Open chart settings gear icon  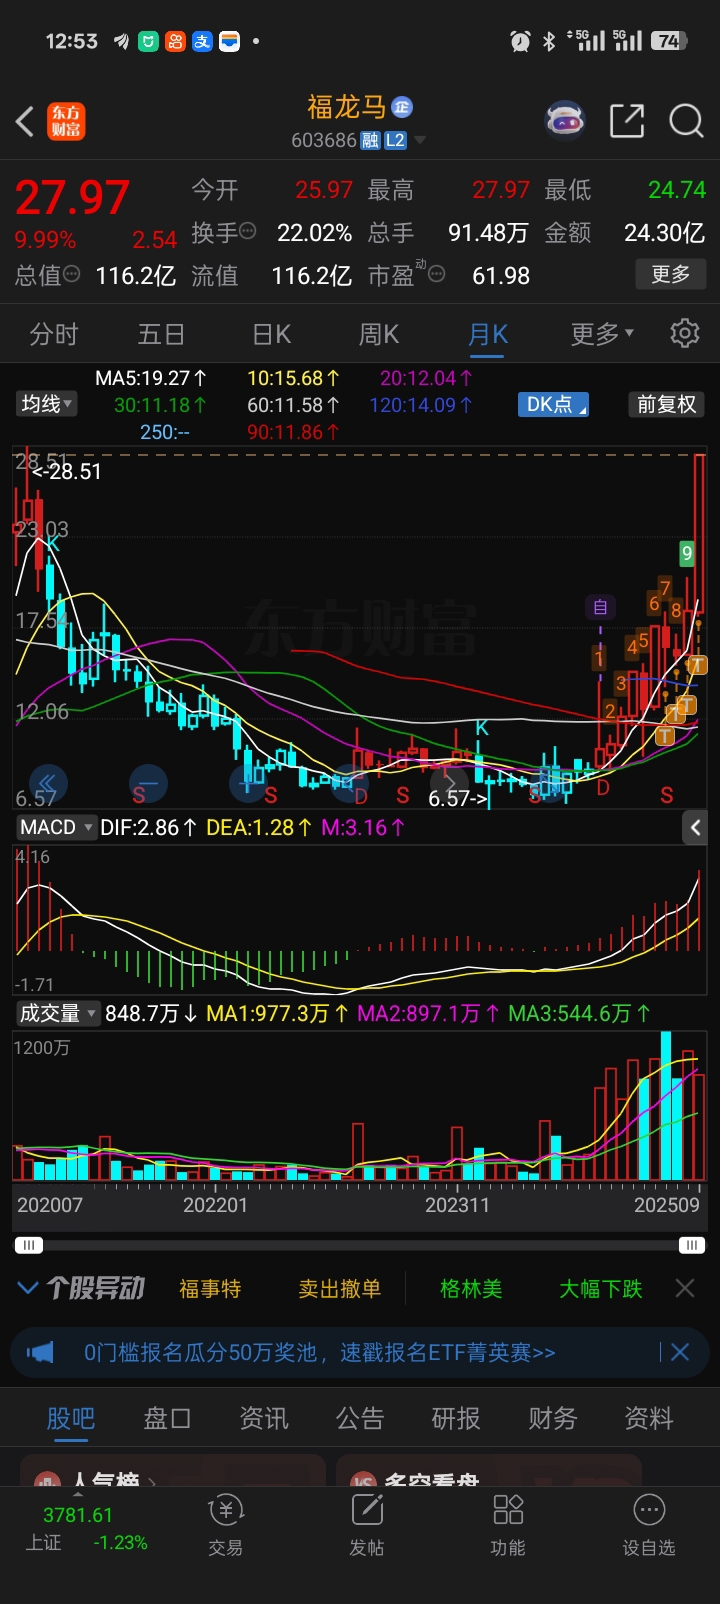pos(685,333)
